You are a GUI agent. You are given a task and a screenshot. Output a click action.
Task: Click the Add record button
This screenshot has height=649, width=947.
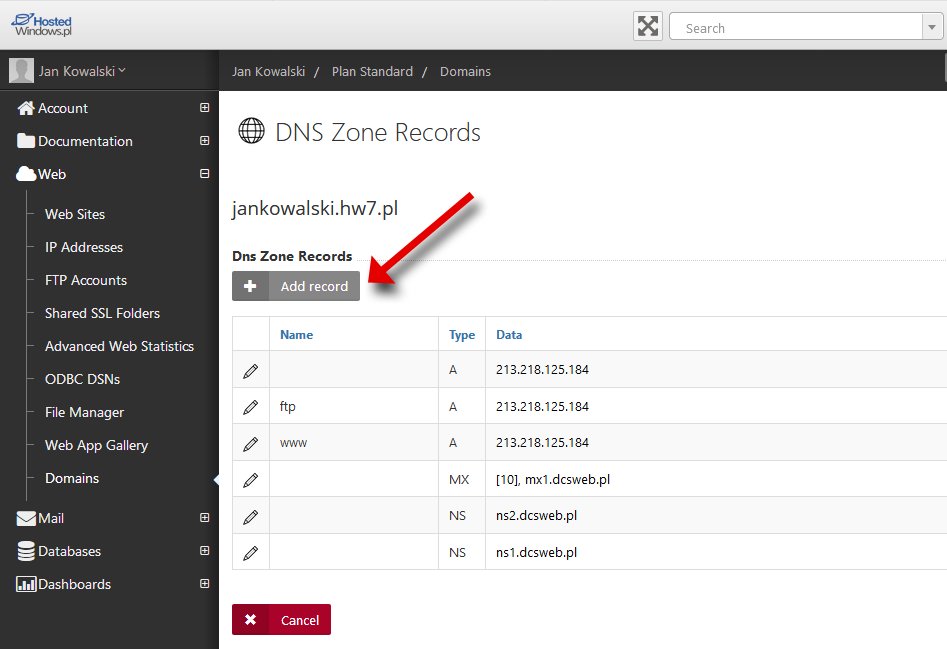pos(296,286)
